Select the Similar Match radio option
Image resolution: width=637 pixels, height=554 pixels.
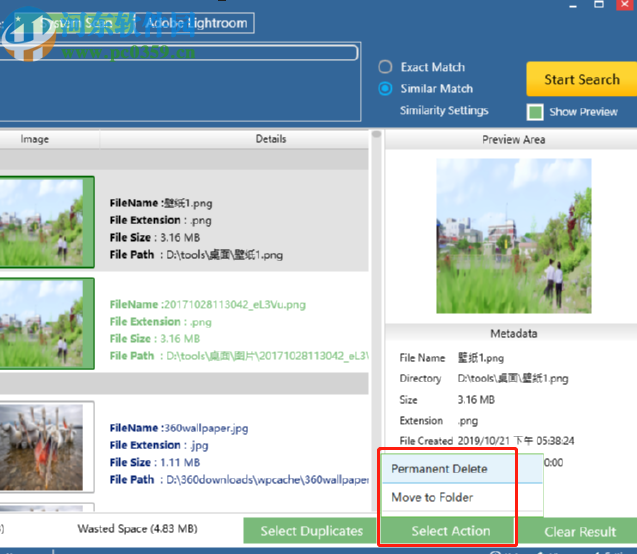[385, 89]
